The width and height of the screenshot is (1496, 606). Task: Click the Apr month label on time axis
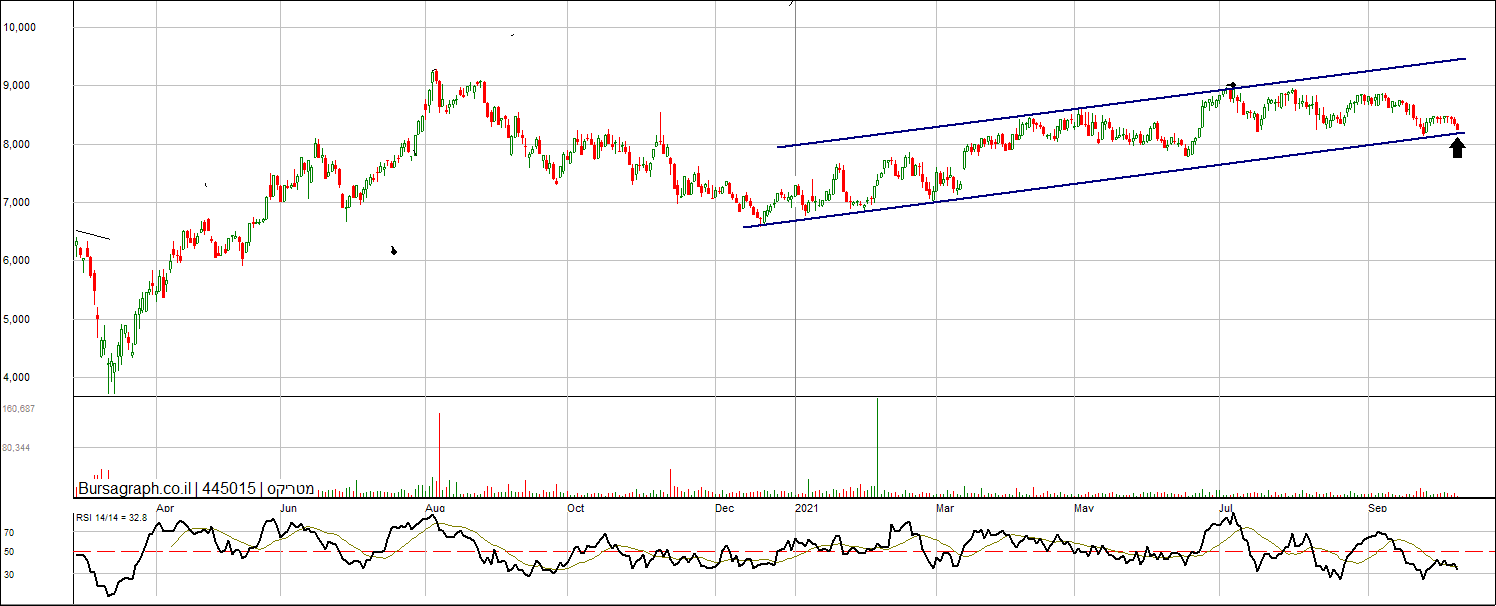[166, 508]
